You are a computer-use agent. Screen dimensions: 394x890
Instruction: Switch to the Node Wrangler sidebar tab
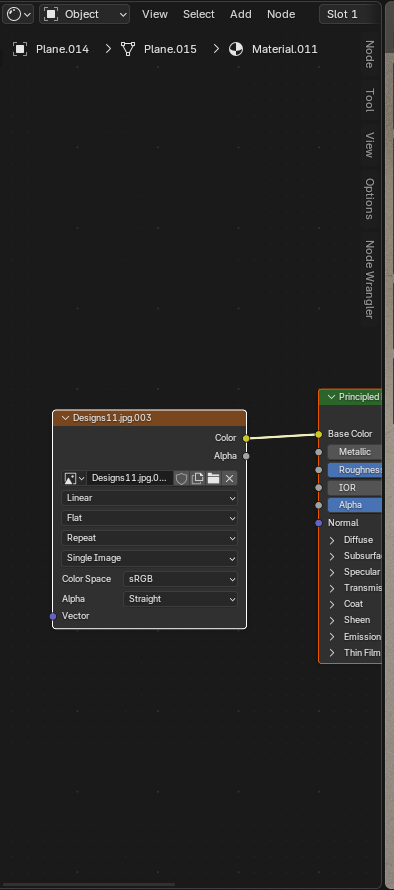point(370,279)
